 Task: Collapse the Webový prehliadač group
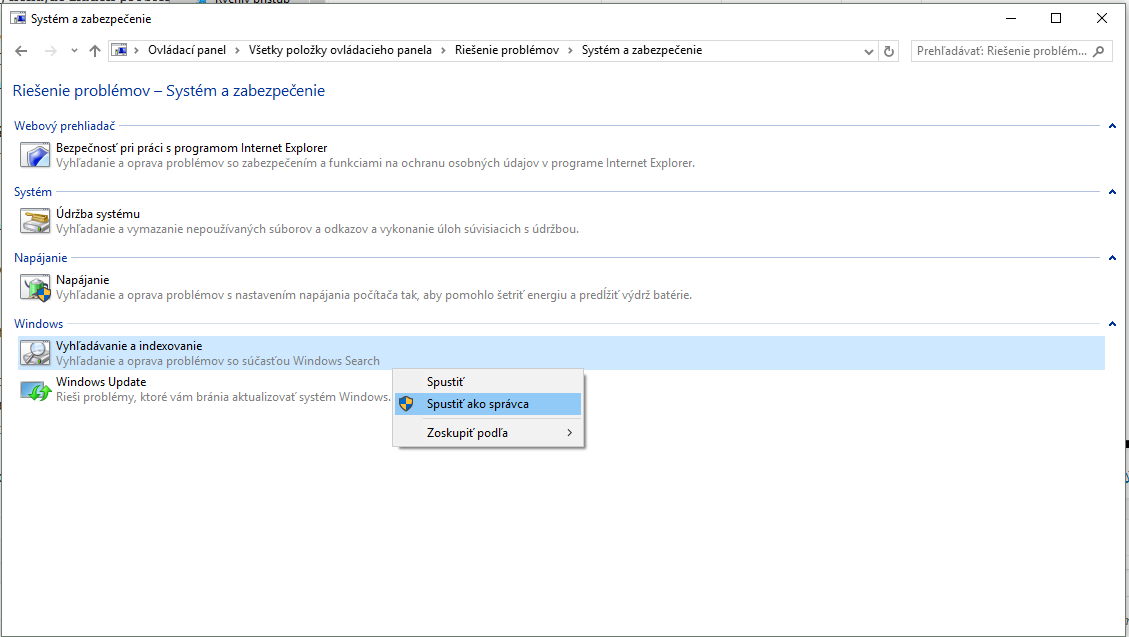point(1112,126)
